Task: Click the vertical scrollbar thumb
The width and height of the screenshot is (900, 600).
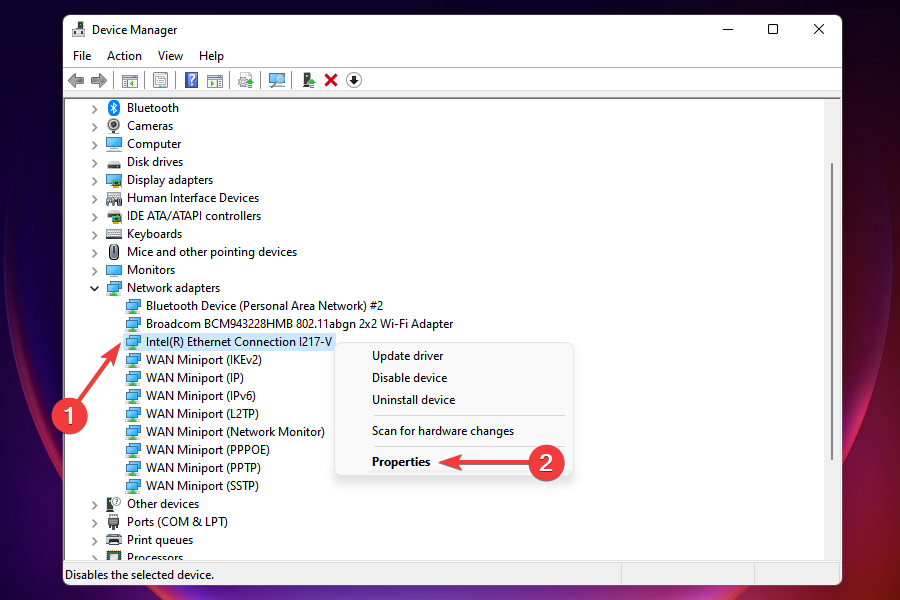Action: coord(832,311)
